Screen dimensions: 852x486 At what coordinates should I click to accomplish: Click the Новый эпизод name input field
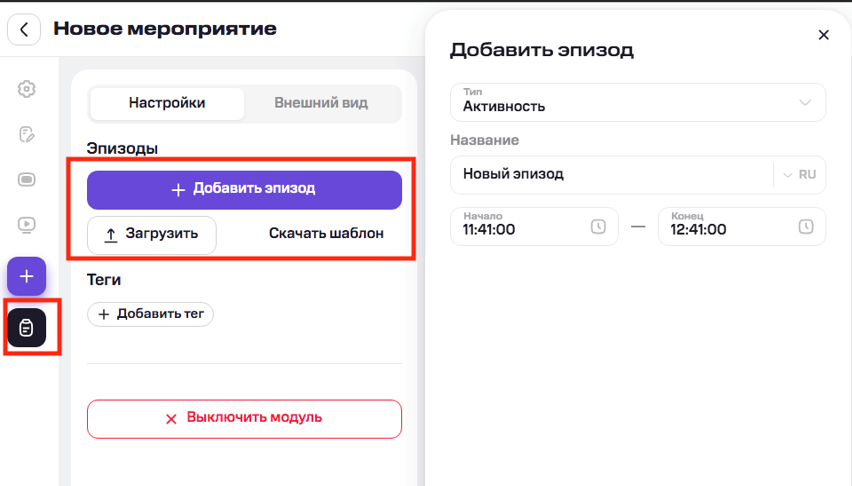(610, 174)
